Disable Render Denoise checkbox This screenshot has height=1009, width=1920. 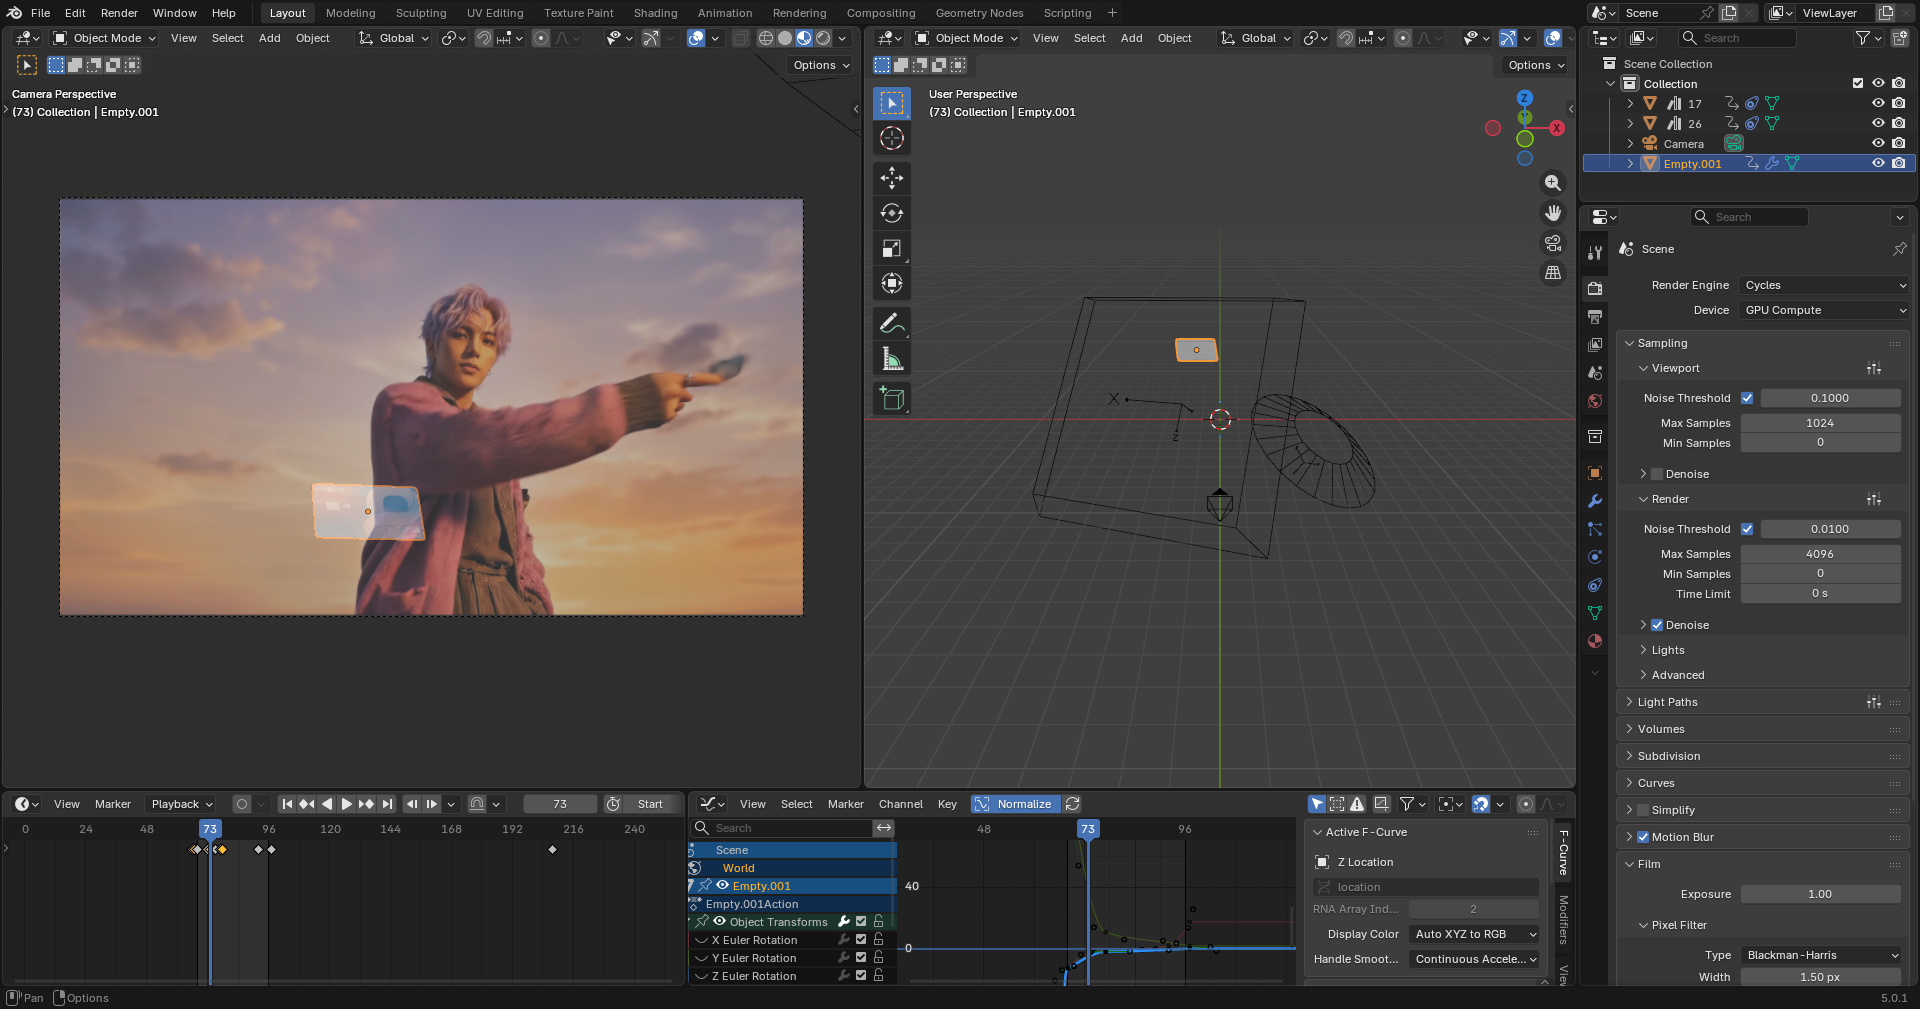tap(1657, 625)
